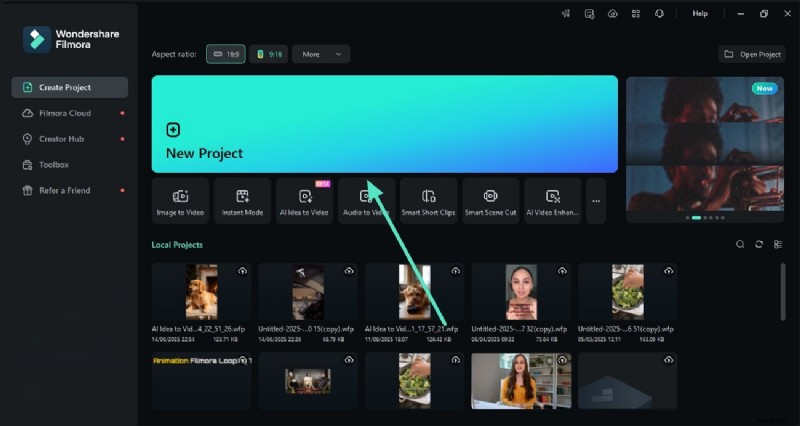Image resolution: width=800 pixels, height=426 pixels.
Task: Switch to the Toolbox sidebar section
Action: click(54, 164)
